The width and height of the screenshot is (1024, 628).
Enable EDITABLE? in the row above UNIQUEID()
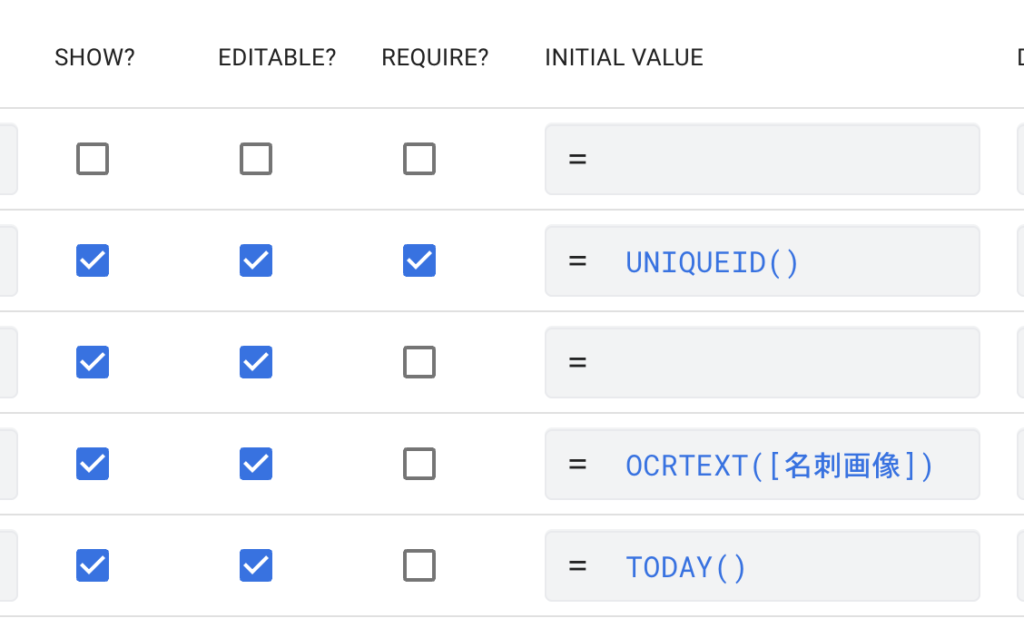(256, 159)
